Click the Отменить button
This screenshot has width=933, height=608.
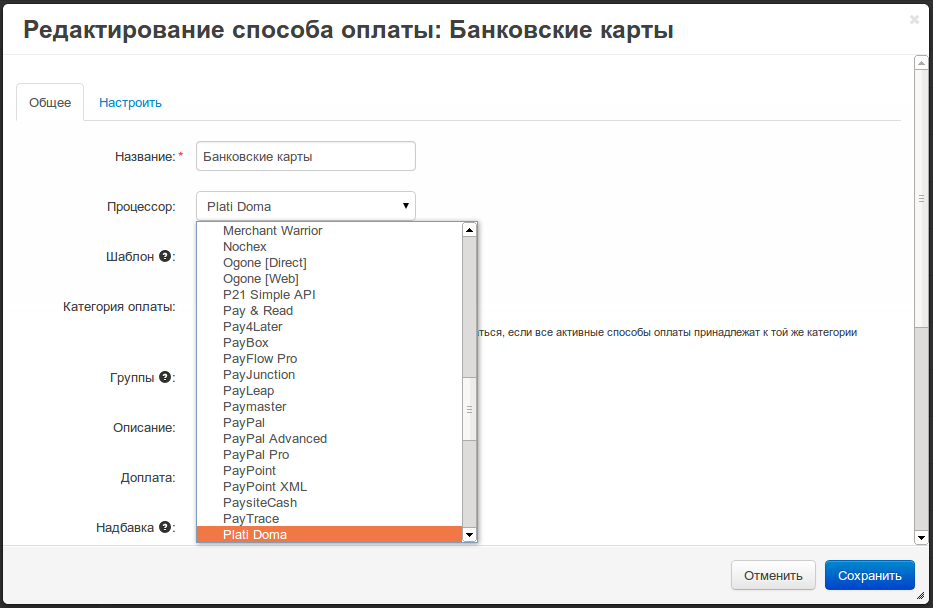pyautogui.click(x=773, y=575)
